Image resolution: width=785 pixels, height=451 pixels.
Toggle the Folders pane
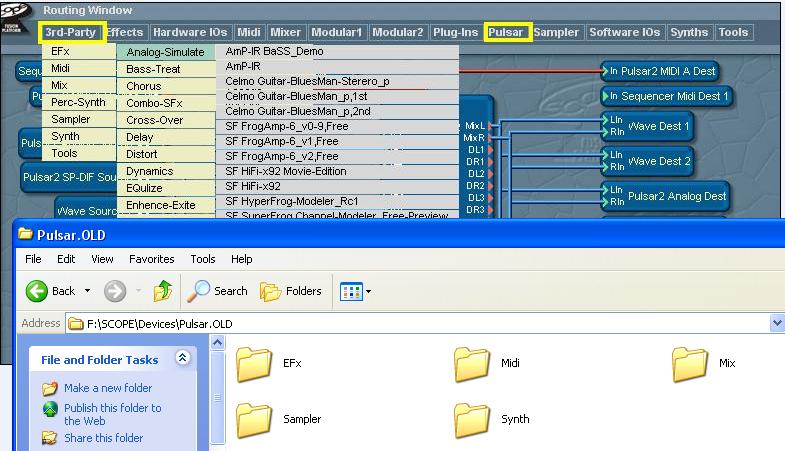(290, 291)
